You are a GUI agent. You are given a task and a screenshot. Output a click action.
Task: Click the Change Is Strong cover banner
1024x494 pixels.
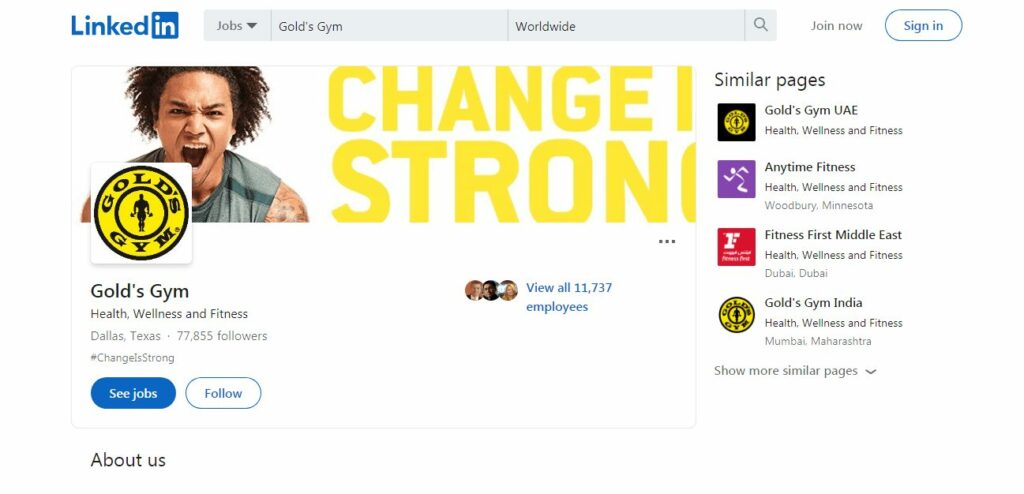tap(383, 144)
